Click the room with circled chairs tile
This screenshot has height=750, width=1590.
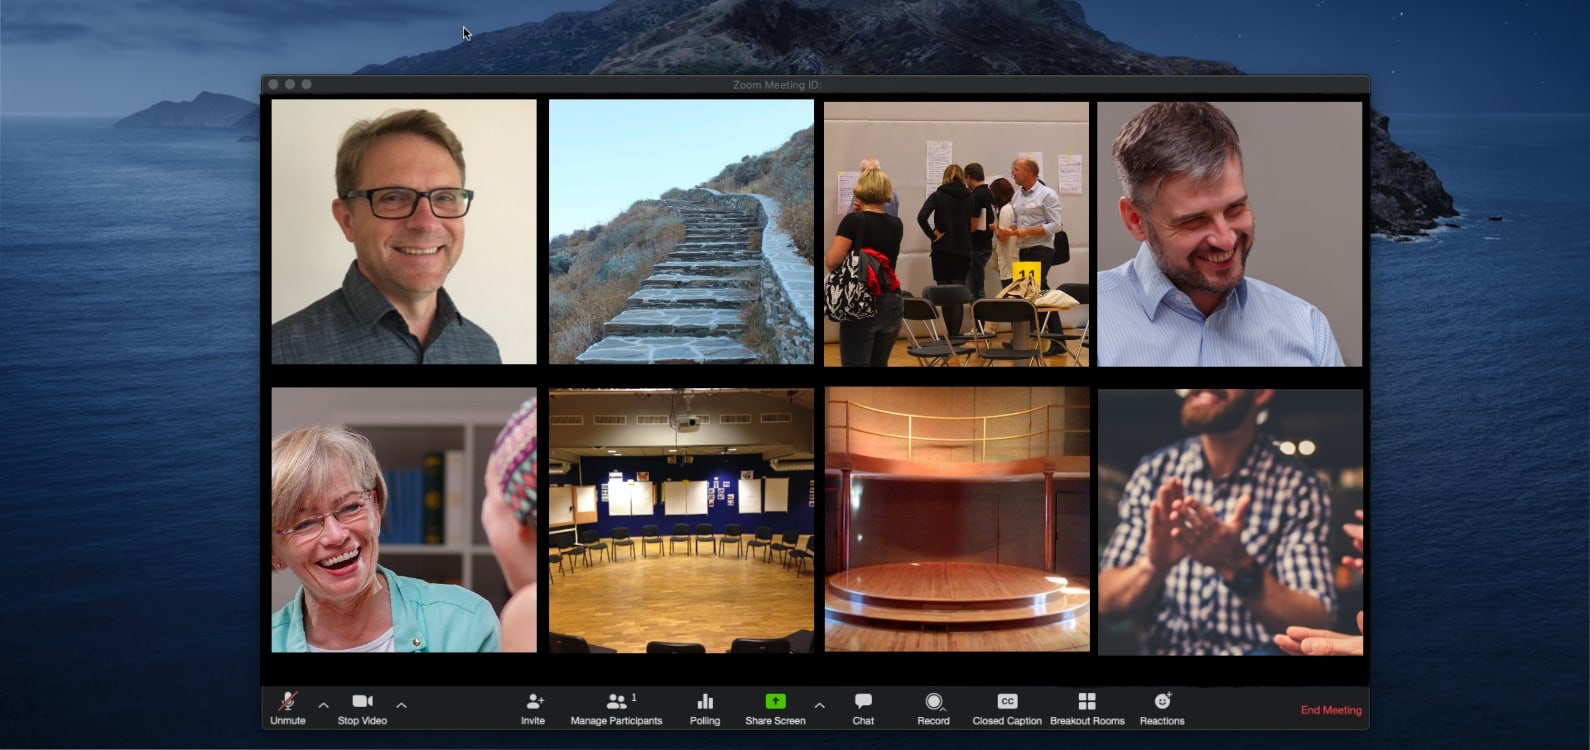681,520
